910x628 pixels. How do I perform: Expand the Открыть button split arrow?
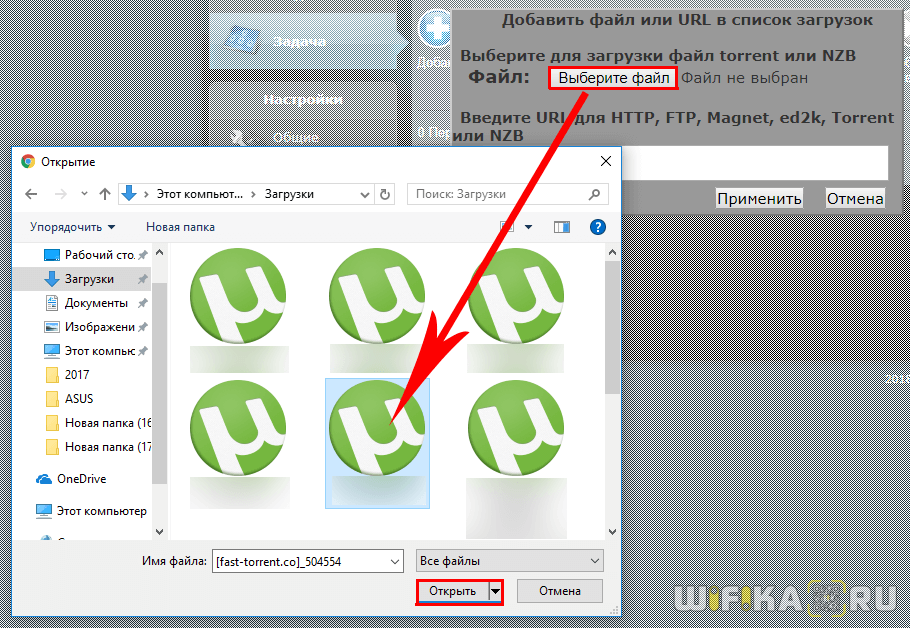click(x=495, y=591)
